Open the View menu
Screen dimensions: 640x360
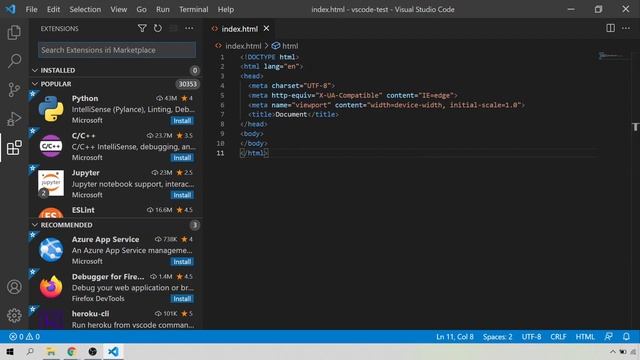(118, 9)
